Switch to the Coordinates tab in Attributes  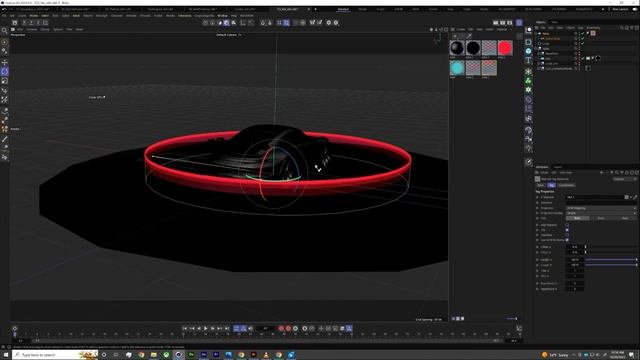[x=566, y=185]
